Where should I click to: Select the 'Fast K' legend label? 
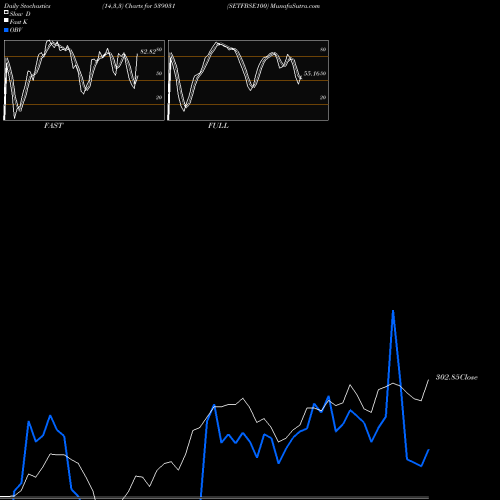[19, 22]
